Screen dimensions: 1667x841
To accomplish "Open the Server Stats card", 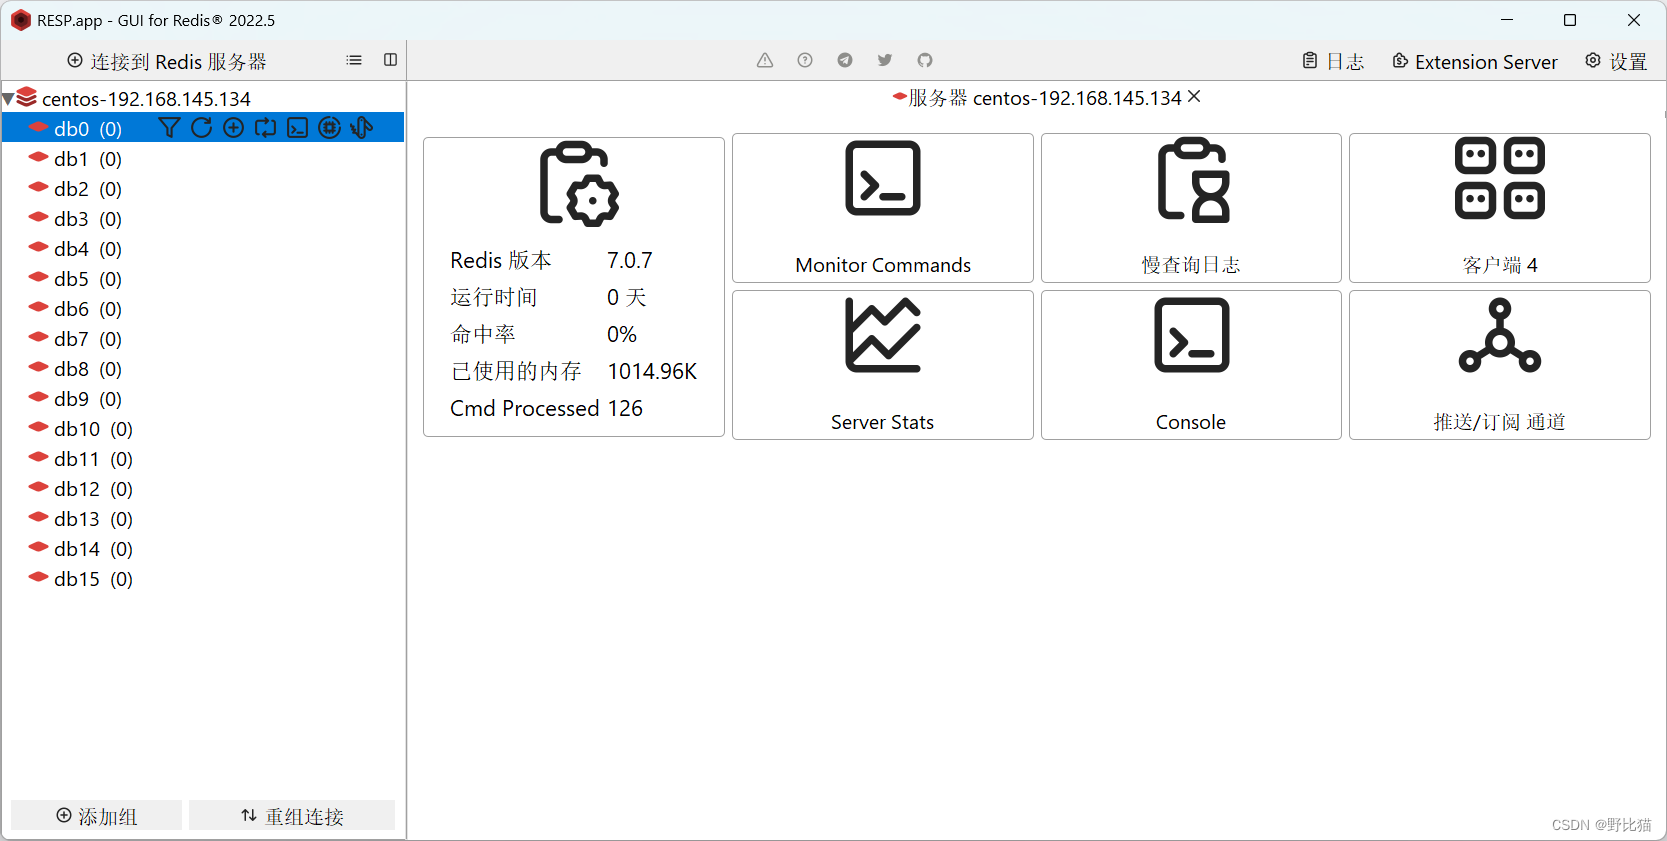I will [883, 365].
